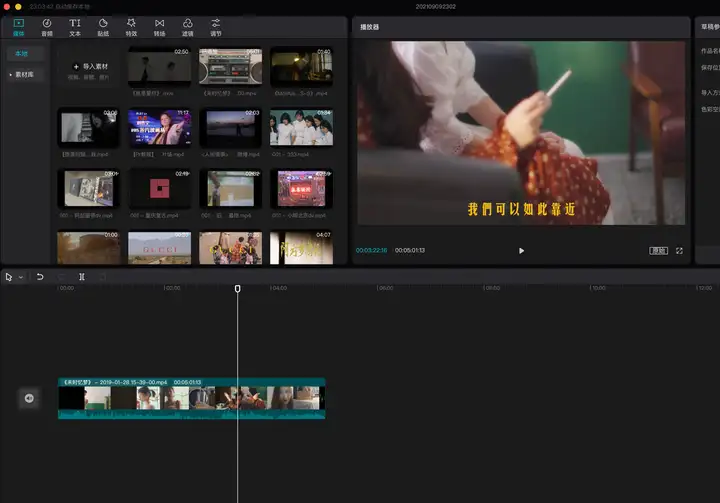
Task: Click the 原始 original ratio button
Action: (x=658, y=251)
